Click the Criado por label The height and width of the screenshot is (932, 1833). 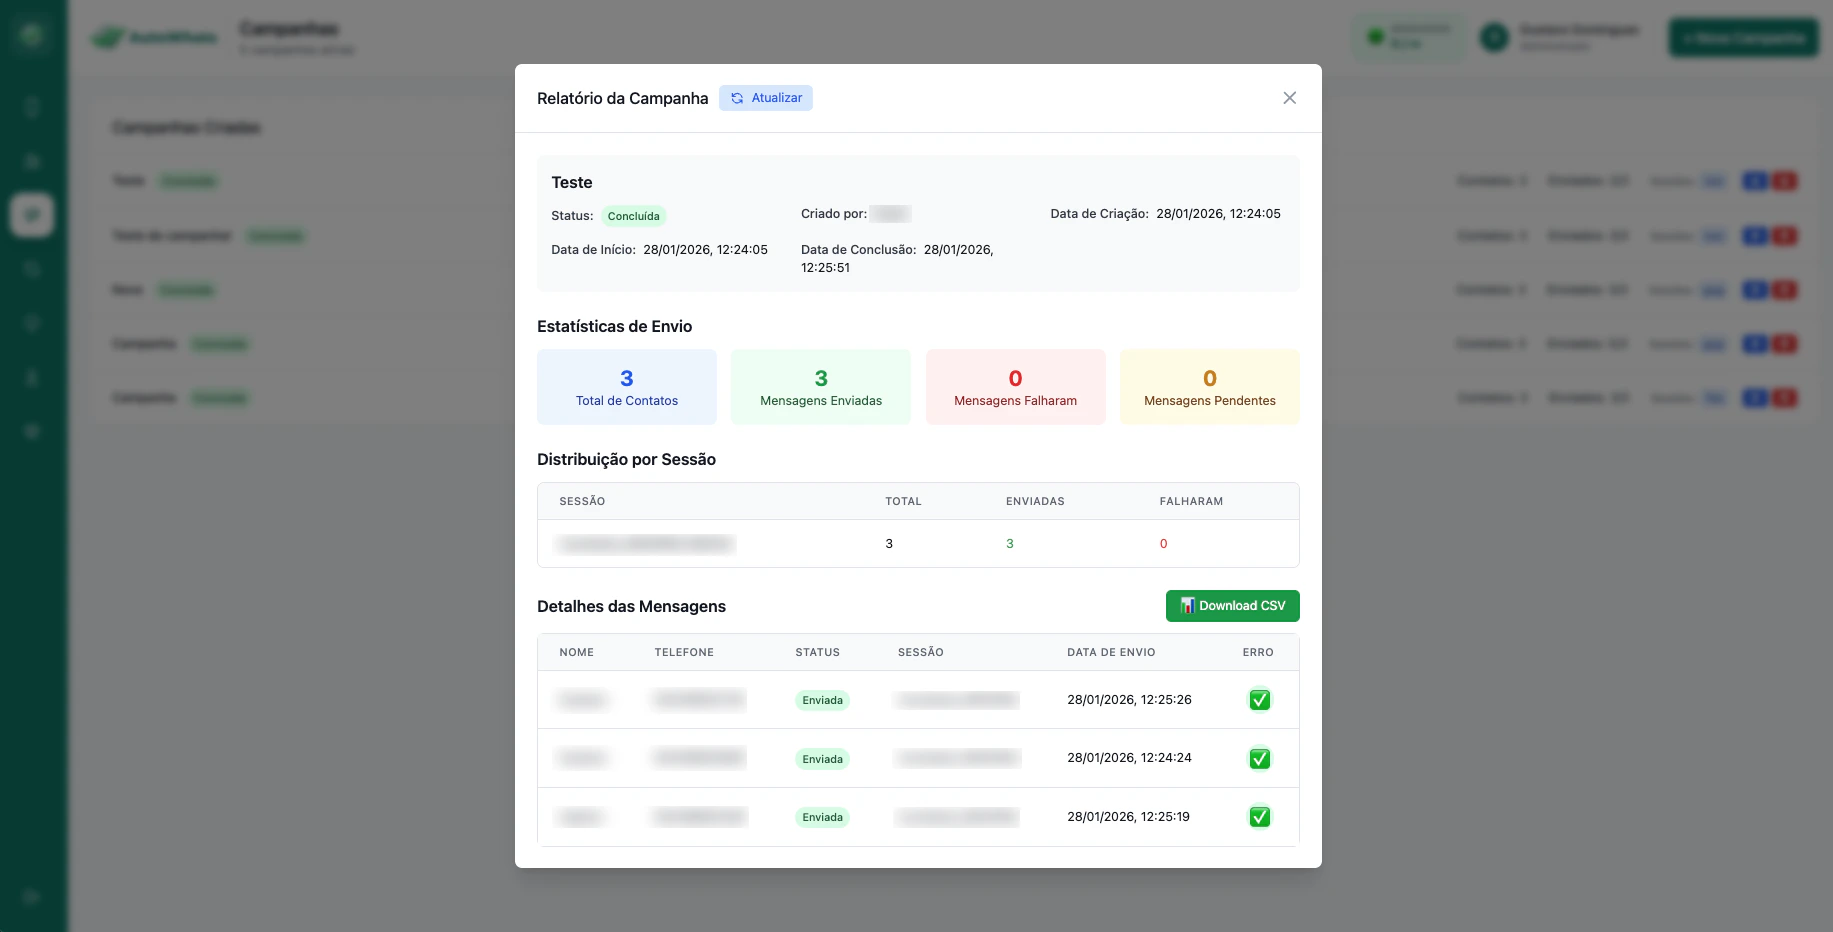click(834, 214)
